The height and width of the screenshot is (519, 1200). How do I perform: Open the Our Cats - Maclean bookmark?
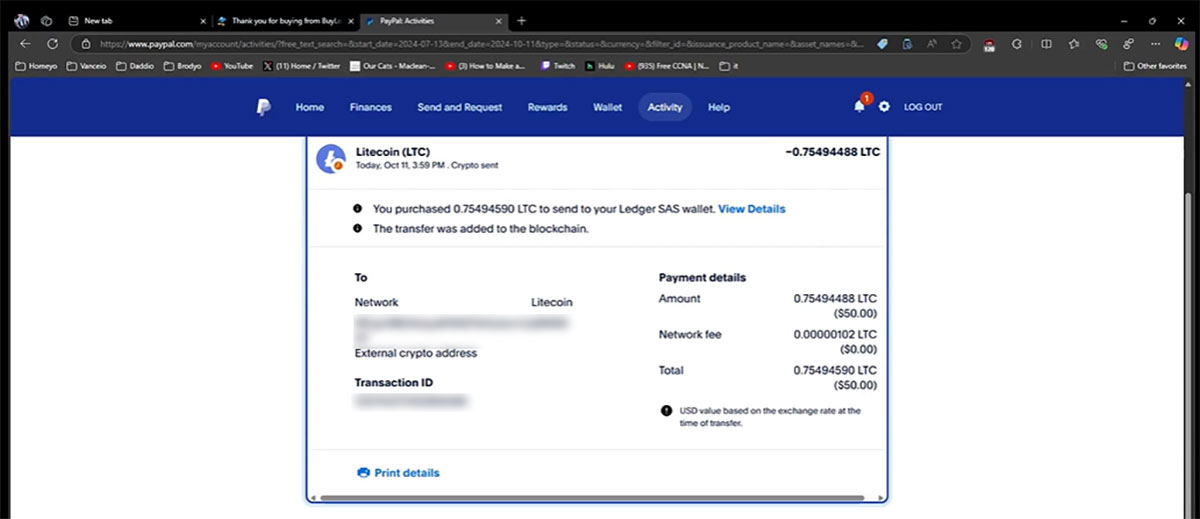(395, 66)
